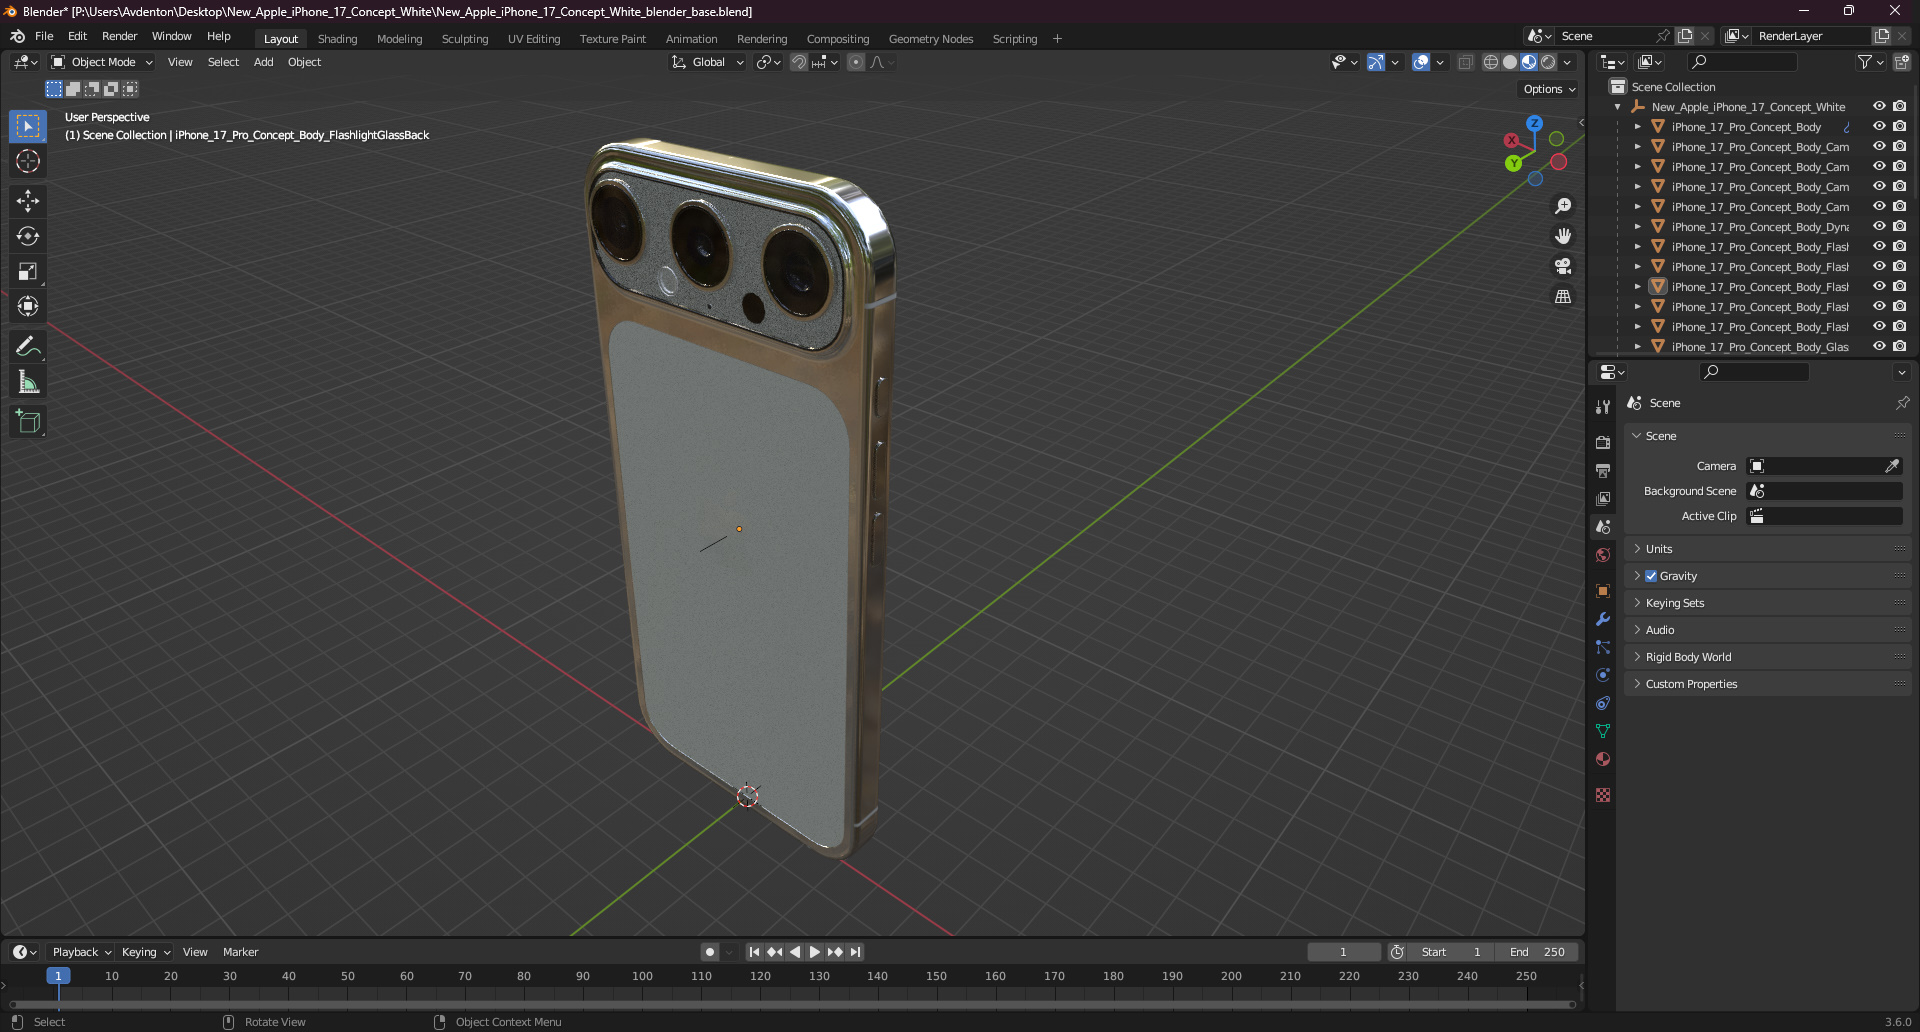
Task: Click the Pan view hand icon
Action: click(1563, 236)
